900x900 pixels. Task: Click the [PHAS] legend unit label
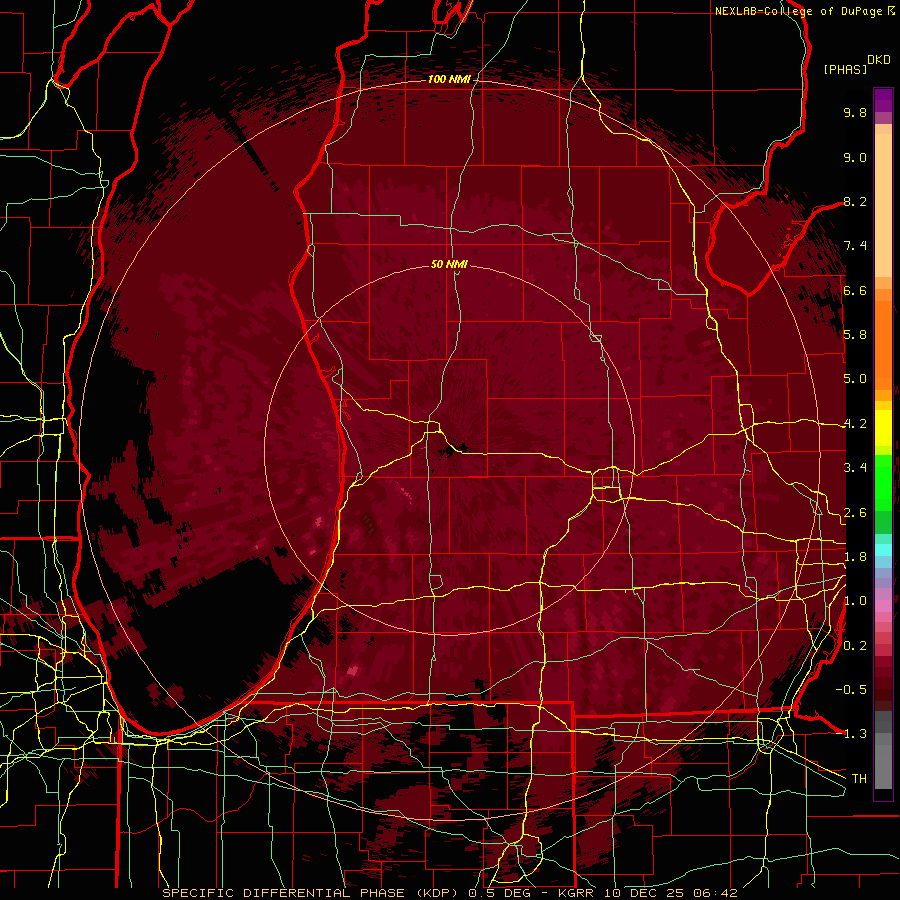845,69
